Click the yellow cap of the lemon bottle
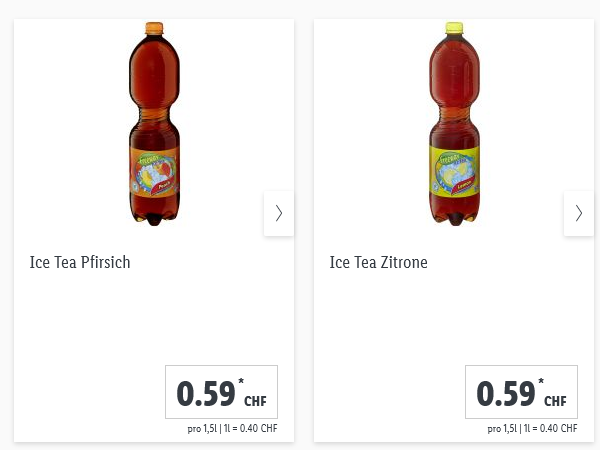600x450 pixels. pos(454,29)
